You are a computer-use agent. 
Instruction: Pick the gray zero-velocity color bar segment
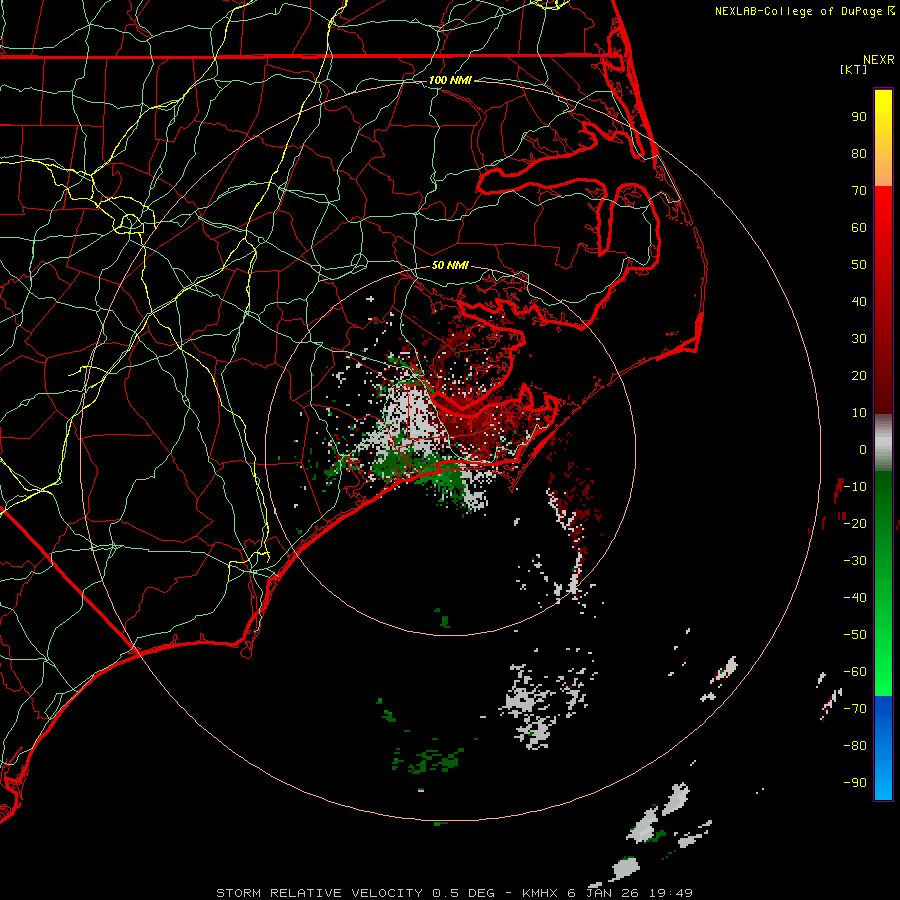click(x=883, y=443)
